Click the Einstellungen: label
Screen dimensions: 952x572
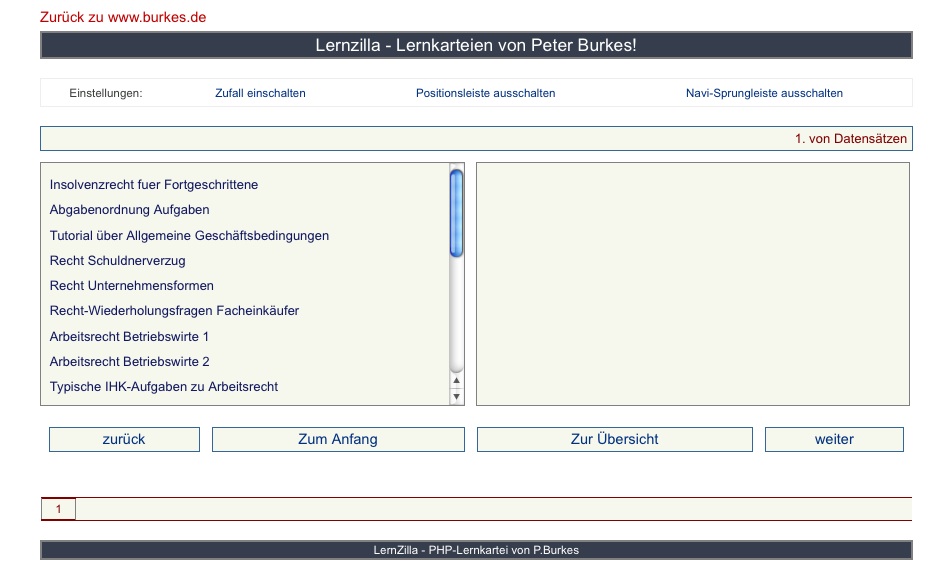[x=106, y=93]
